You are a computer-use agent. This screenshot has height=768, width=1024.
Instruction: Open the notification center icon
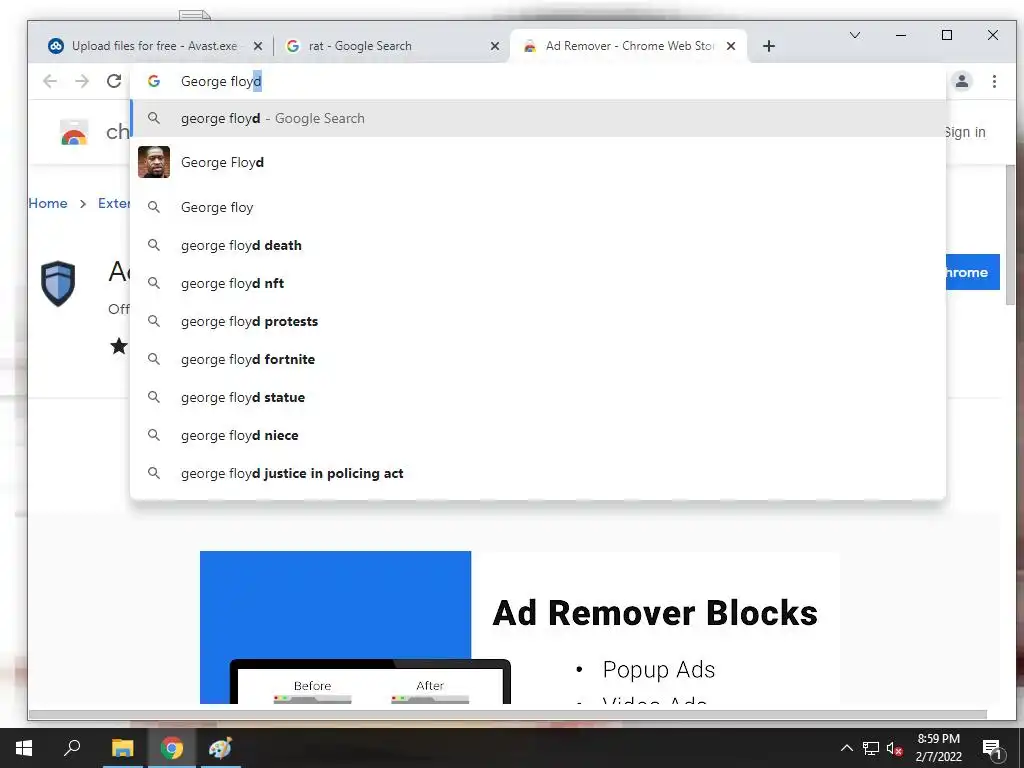[x=992, y=750]
